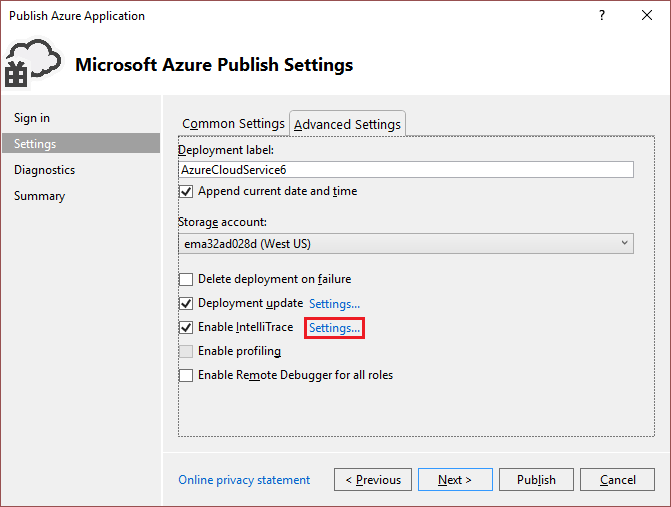Click the Storage account label
This screenshot has height=507, width=671.
222,222
